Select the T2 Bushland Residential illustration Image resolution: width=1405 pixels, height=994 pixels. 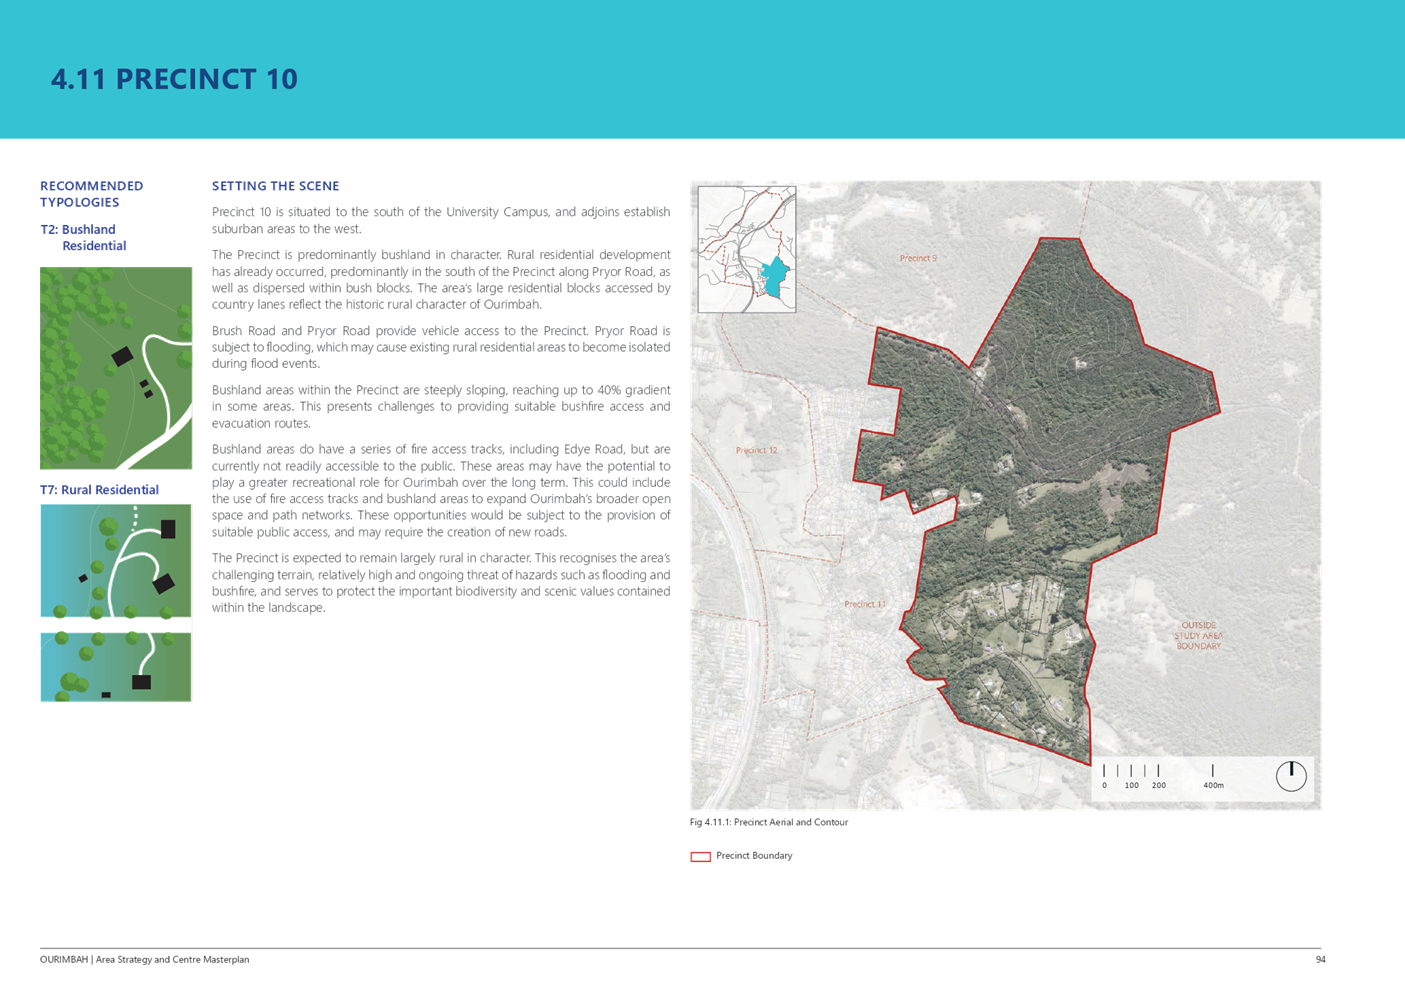coord(116,368)
